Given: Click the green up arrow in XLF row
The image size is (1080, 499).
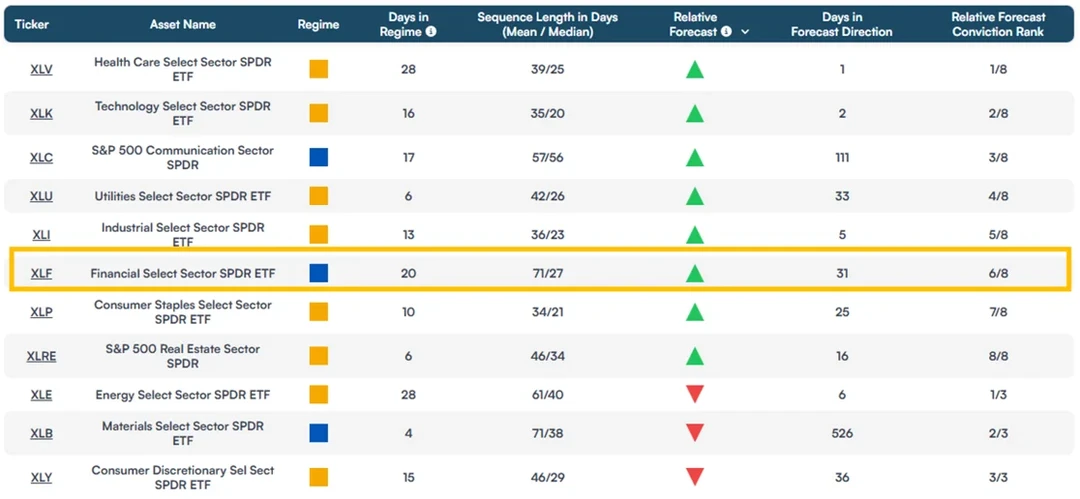Looking at the screenshot, I should click(695, 274).
